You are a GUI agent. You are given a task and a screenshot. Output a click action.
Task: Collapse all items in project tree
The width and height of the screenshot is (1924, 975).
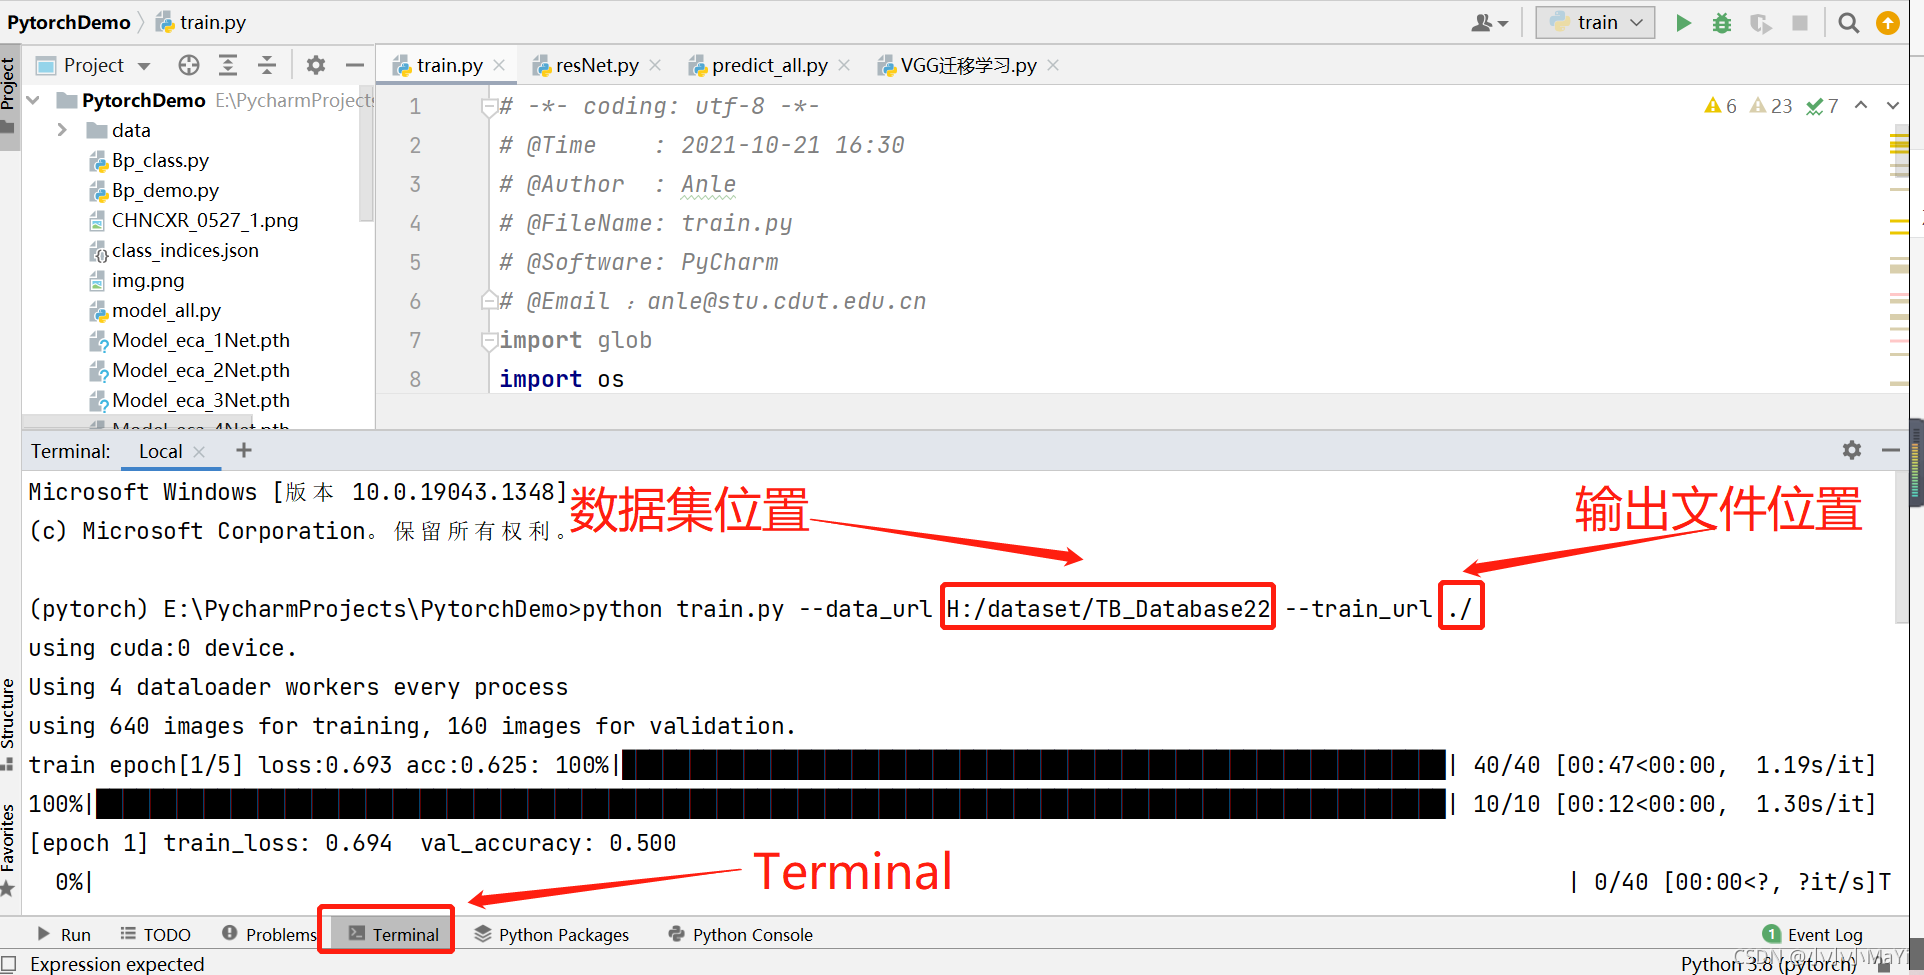[267, 65]
